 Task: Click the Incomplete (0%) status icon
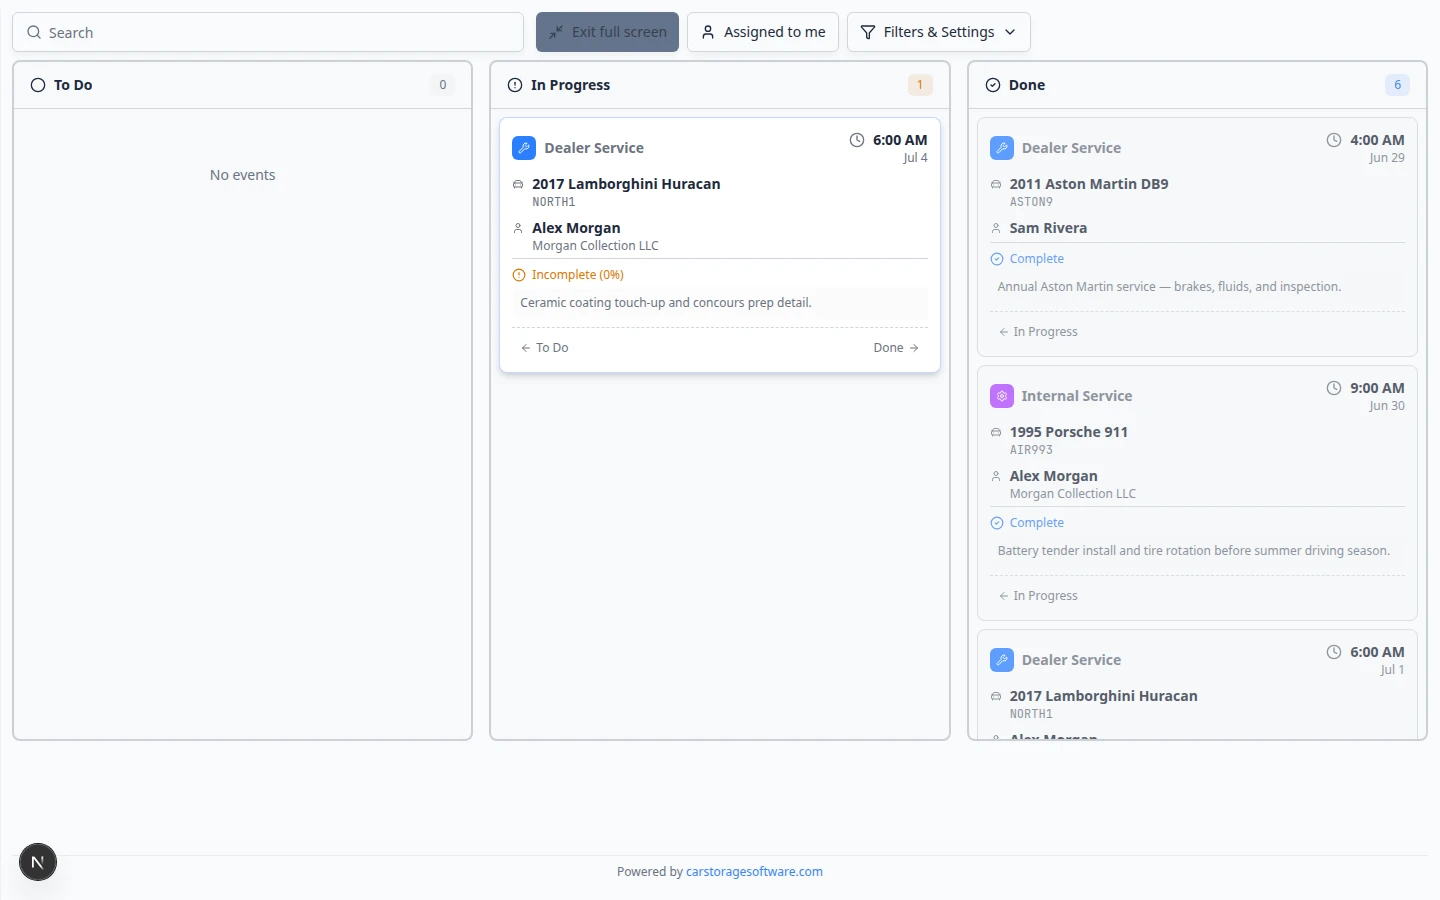pyautogui.click(x=519, y=275)
